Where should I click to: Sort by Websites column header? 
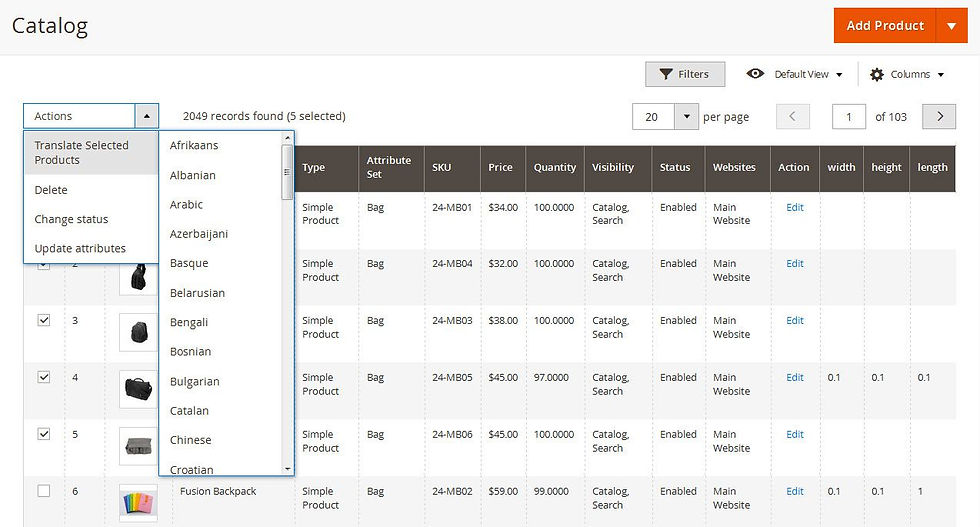(x=738, y=168)
